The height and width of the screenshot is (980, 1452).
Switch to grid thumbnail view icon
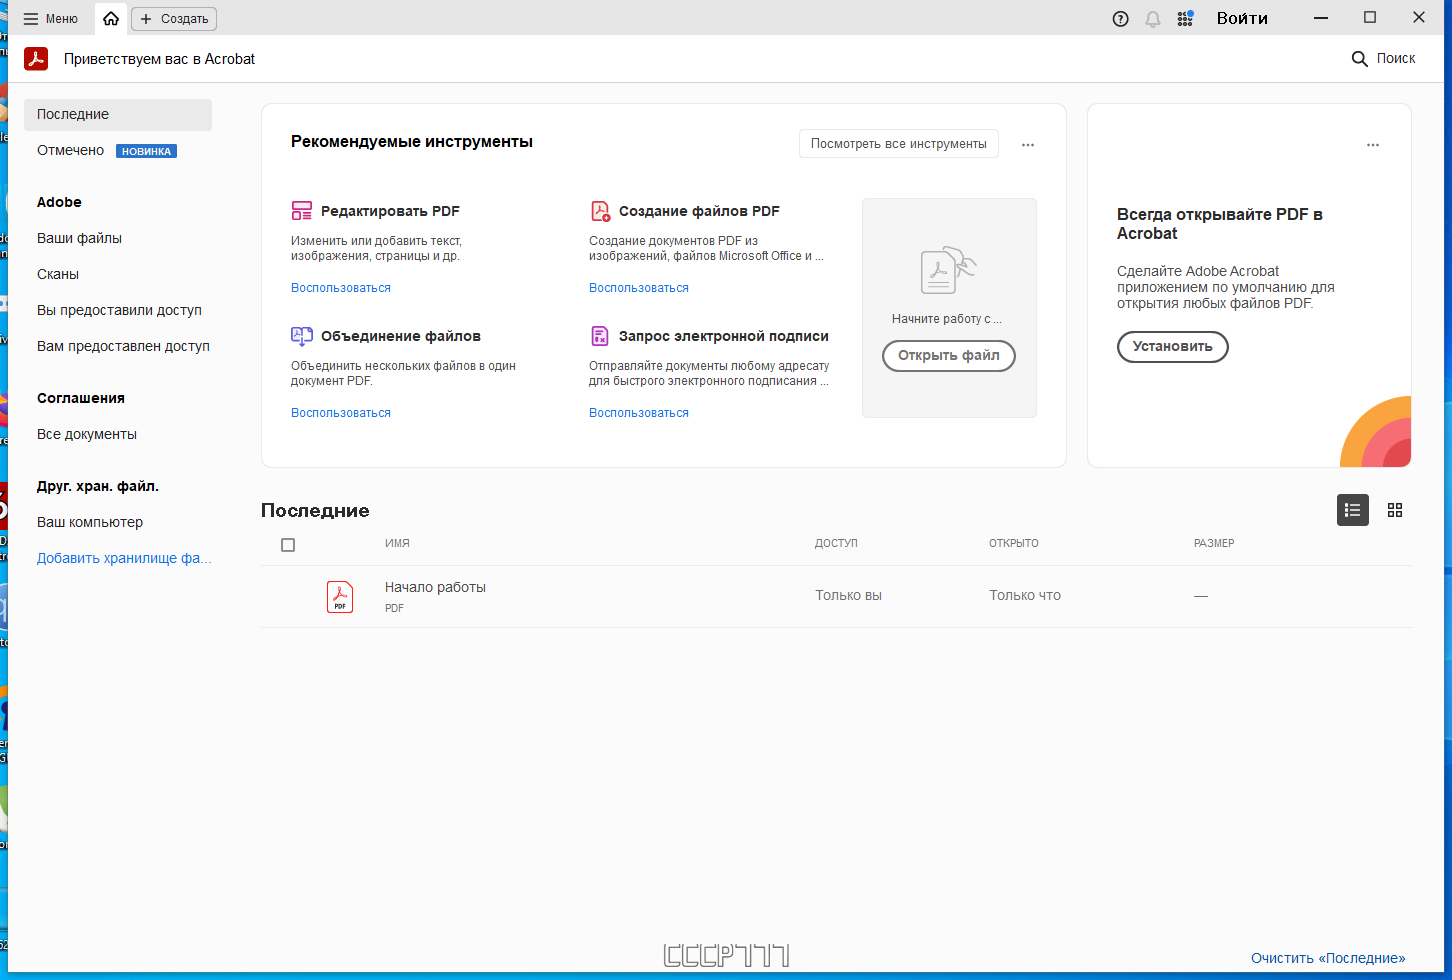1395,510
